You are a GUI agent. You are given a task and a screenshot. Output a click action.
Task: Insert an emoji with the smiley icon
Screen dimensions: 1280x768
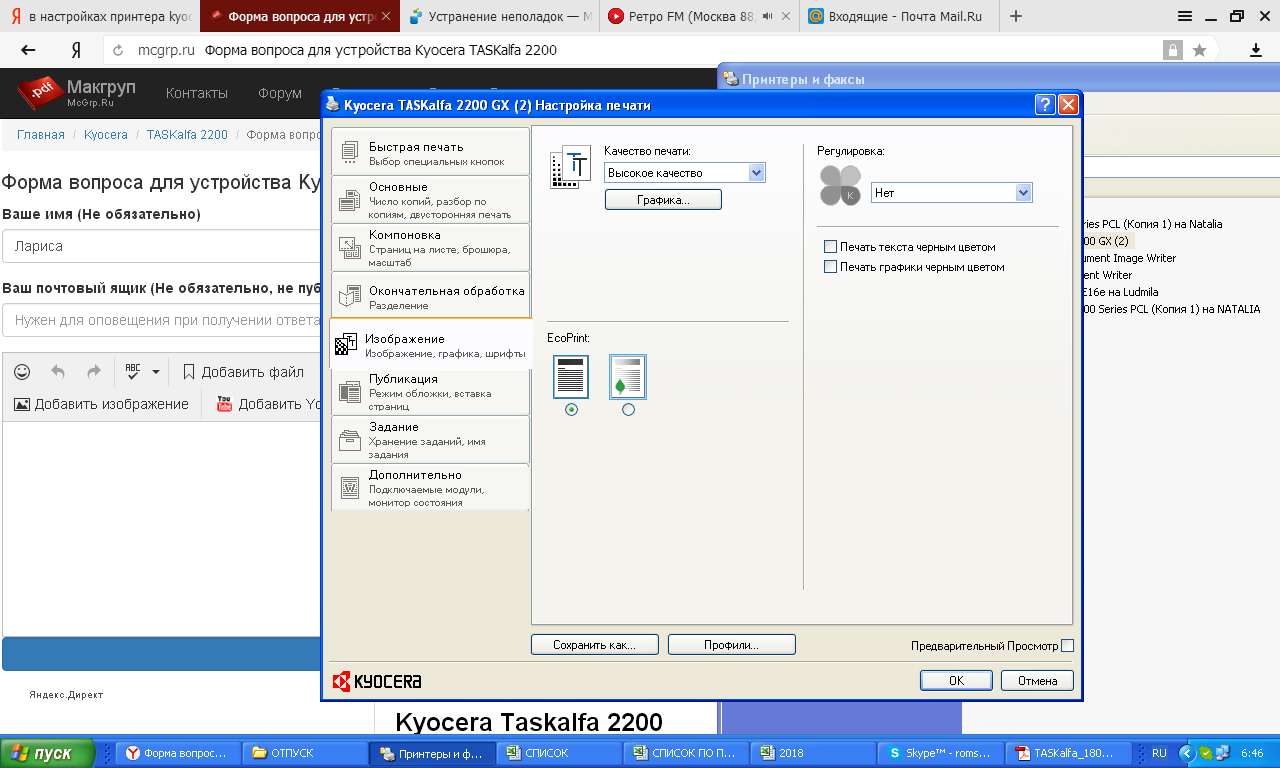click(x=22, y=372)
